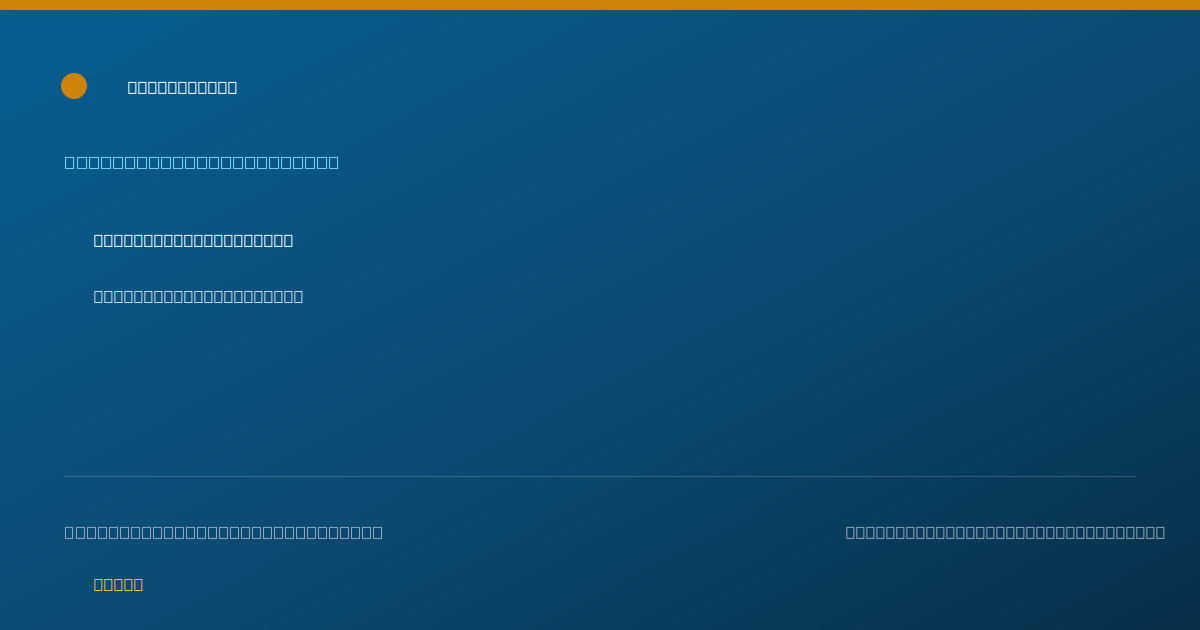Screen dimensions: 1200x630
Task: Click the thin horizontal divider line
Action: point(600,476)
